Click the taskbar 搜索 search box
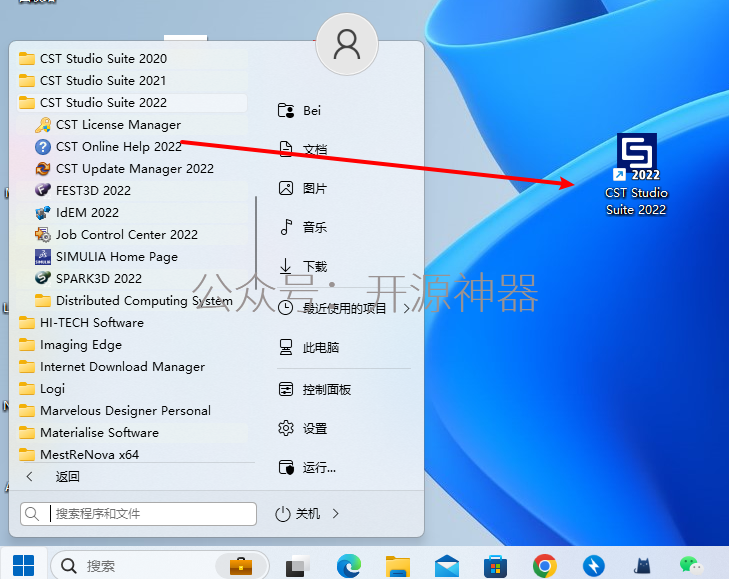The width and height of the screenshot is (729, 579). click(160, 566)
